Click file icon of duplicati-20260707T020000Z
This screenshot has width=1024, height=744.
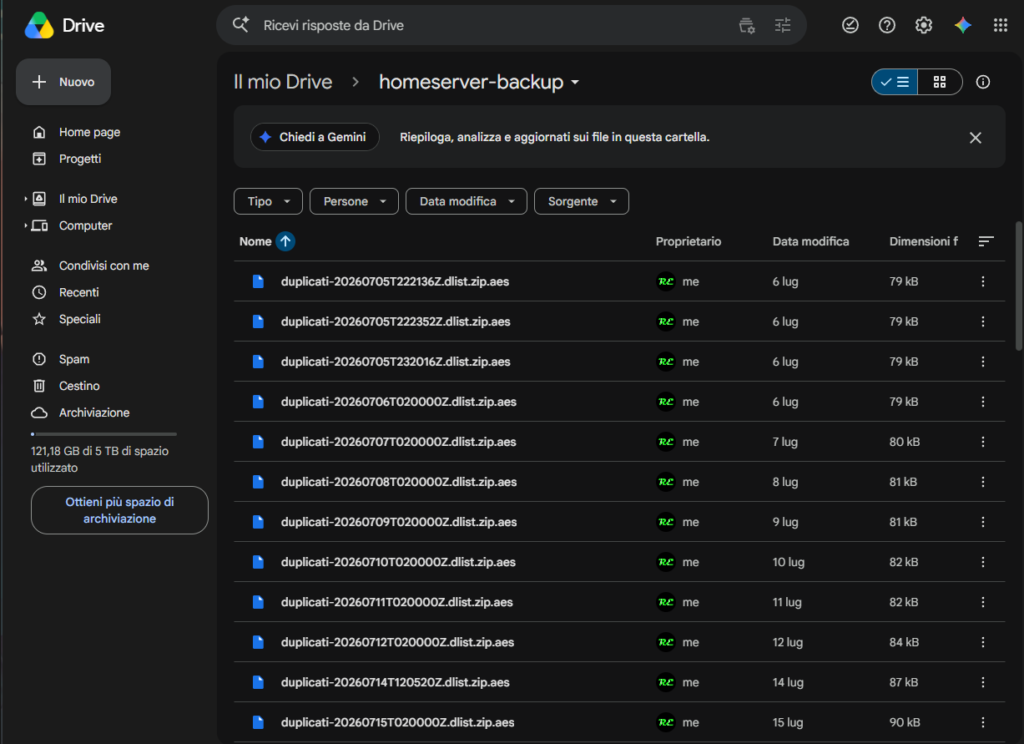click(258, 442)
